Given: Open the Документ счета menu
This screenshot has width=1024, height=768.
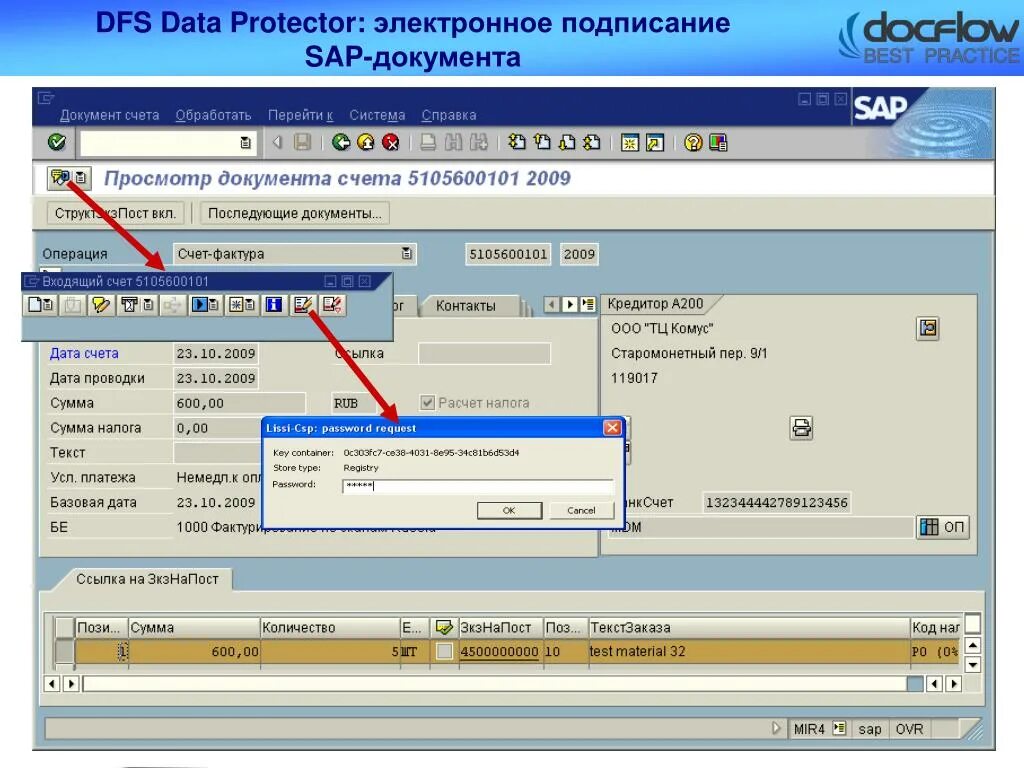Looking at the screenshot, I should click(109, 116).
